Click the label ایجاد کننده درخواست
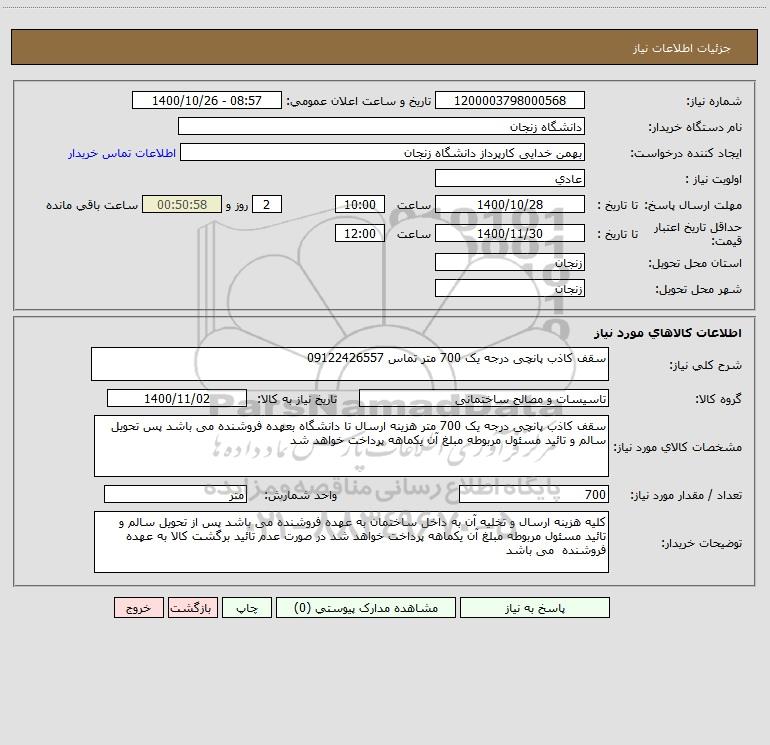 coord(686,153)
